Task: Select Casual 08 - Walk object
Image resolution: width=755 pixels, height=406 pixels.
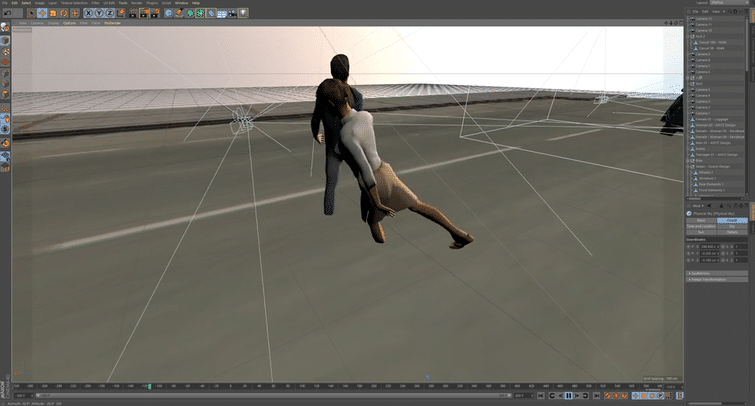Action: point(712,48)
